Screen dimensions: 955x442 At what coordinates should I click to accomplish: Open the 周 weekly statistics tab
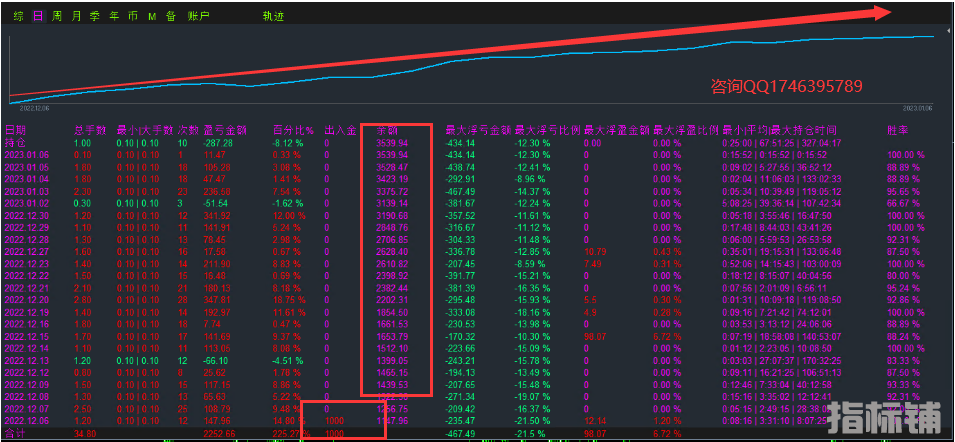click(x=57, y=17)
